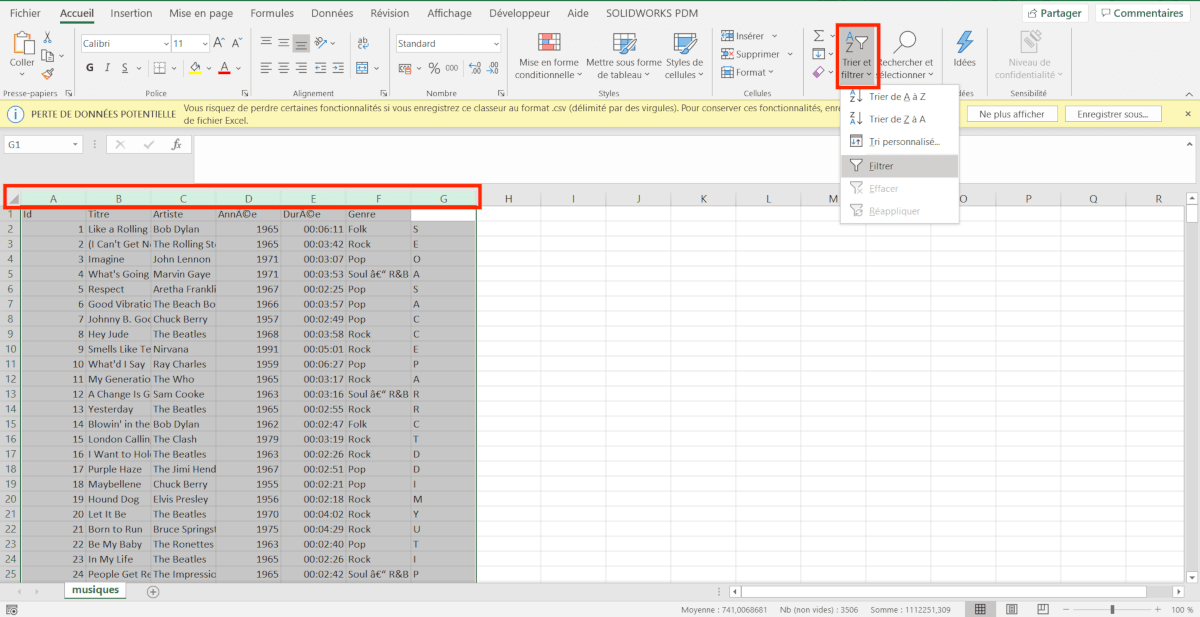Open Rechercher et sélectionner magnifier
This screenshot has height=617, width=1200.
coord(905,55)
